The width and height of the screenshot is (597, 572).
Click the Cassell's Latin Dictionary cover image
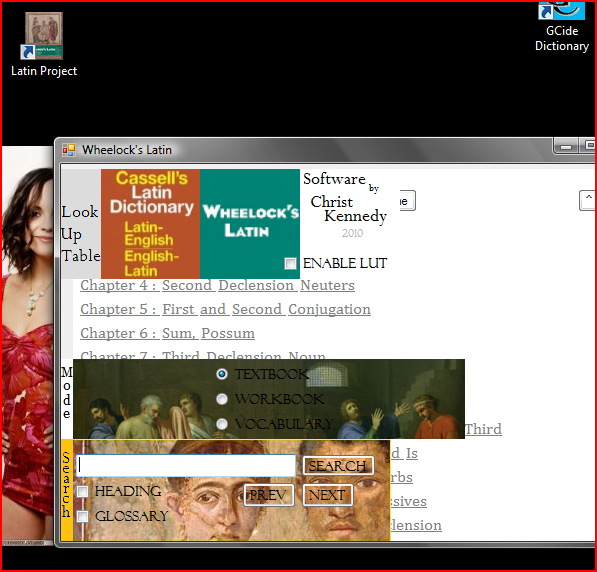150,224
